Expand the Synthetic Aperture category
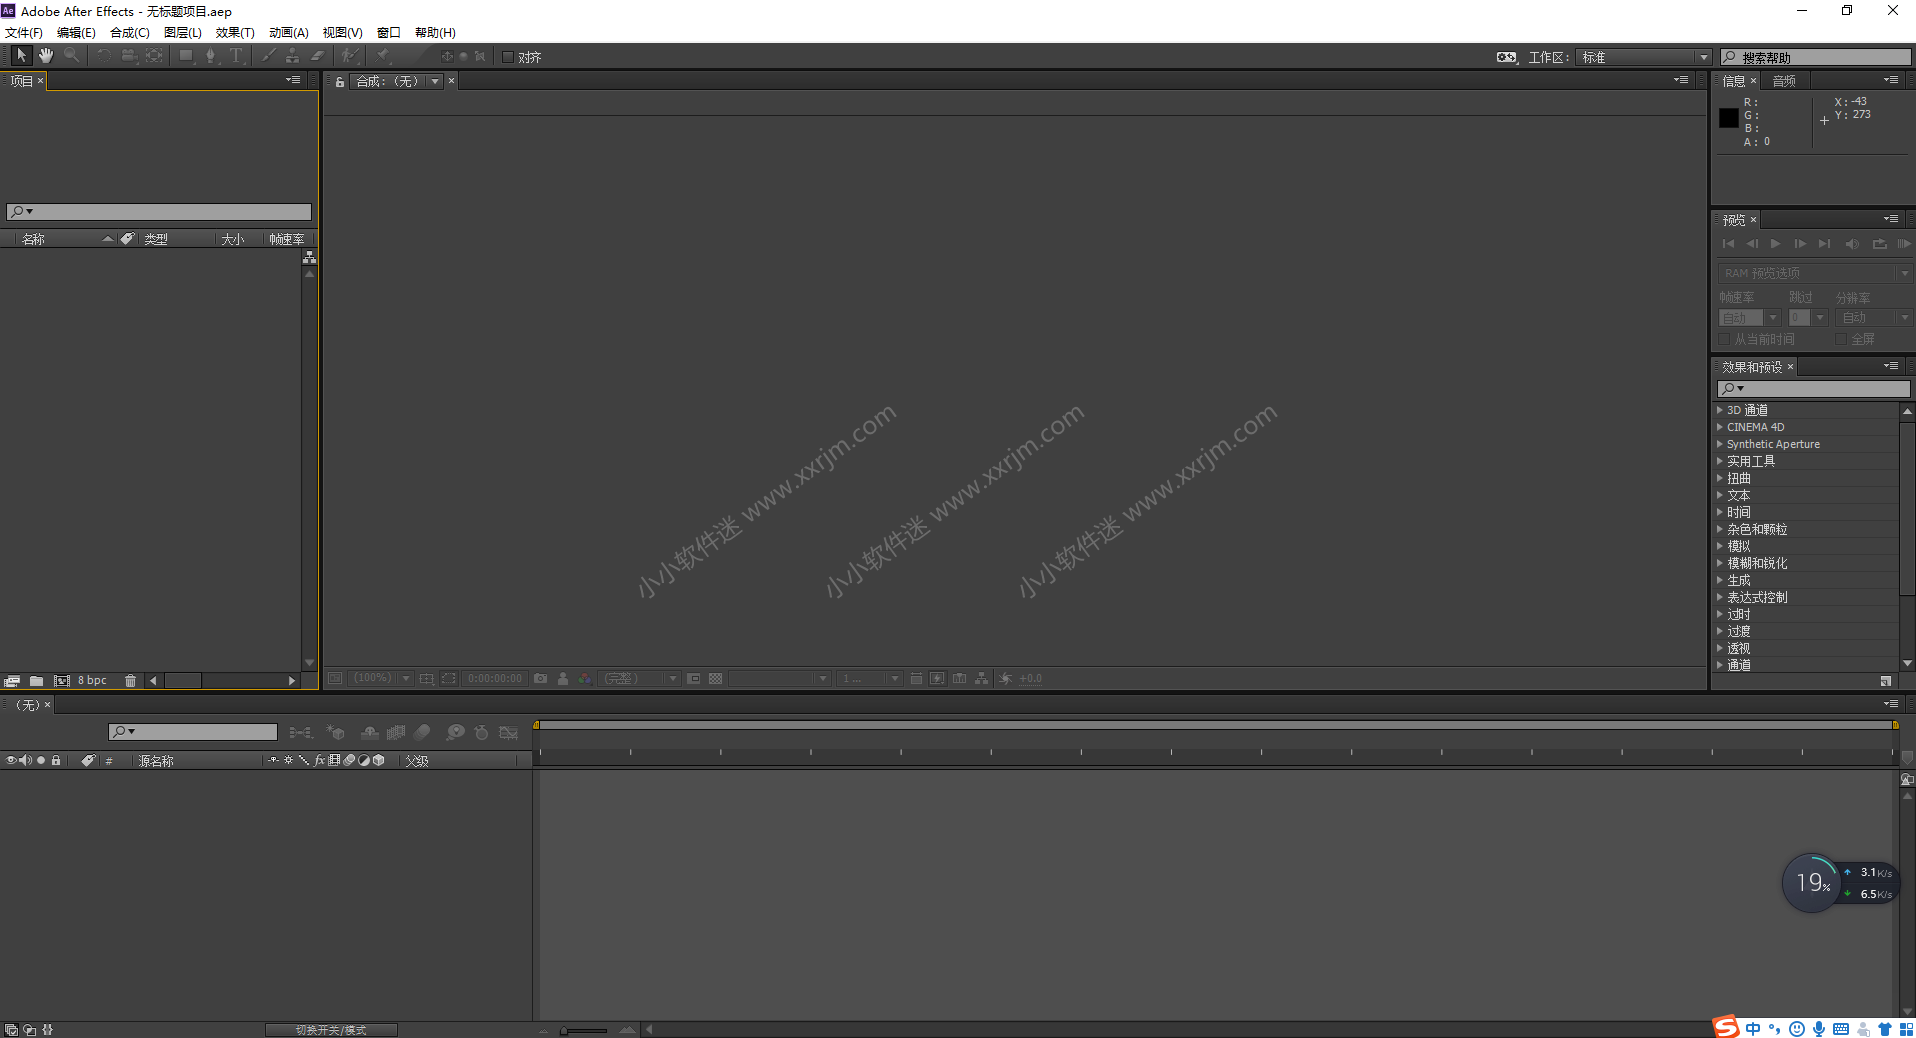The image size is (1916, 1038). 1720,444
